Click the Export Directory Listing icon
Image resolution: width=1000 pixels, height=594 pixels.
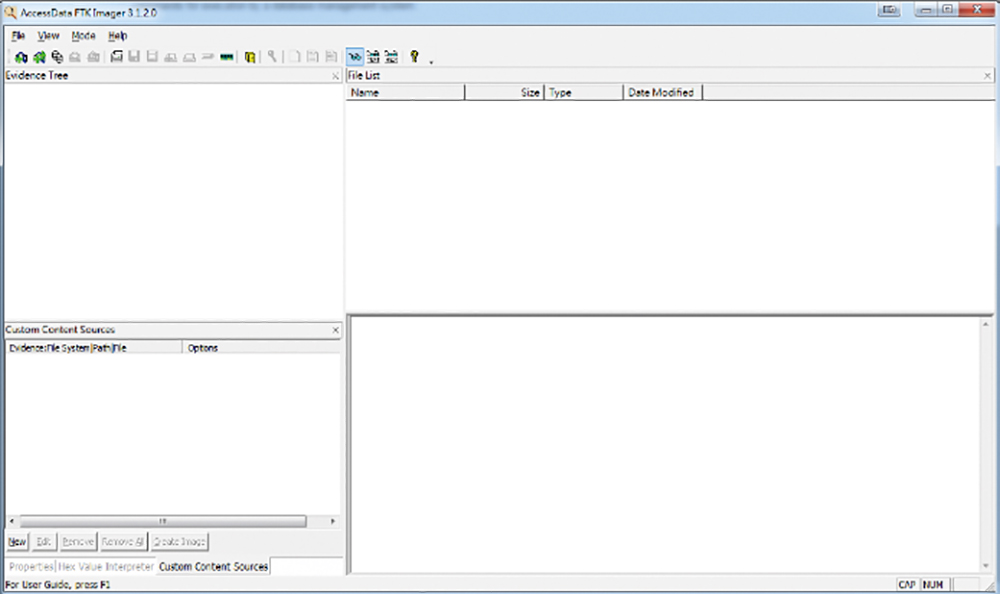tap(331, 57)
